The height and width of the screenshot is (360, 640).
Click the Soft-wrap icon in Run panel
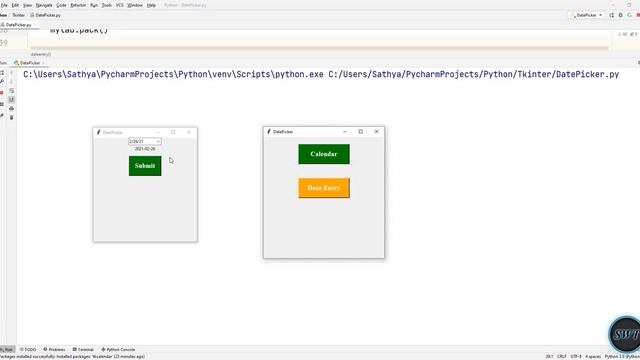pos(11,91)
